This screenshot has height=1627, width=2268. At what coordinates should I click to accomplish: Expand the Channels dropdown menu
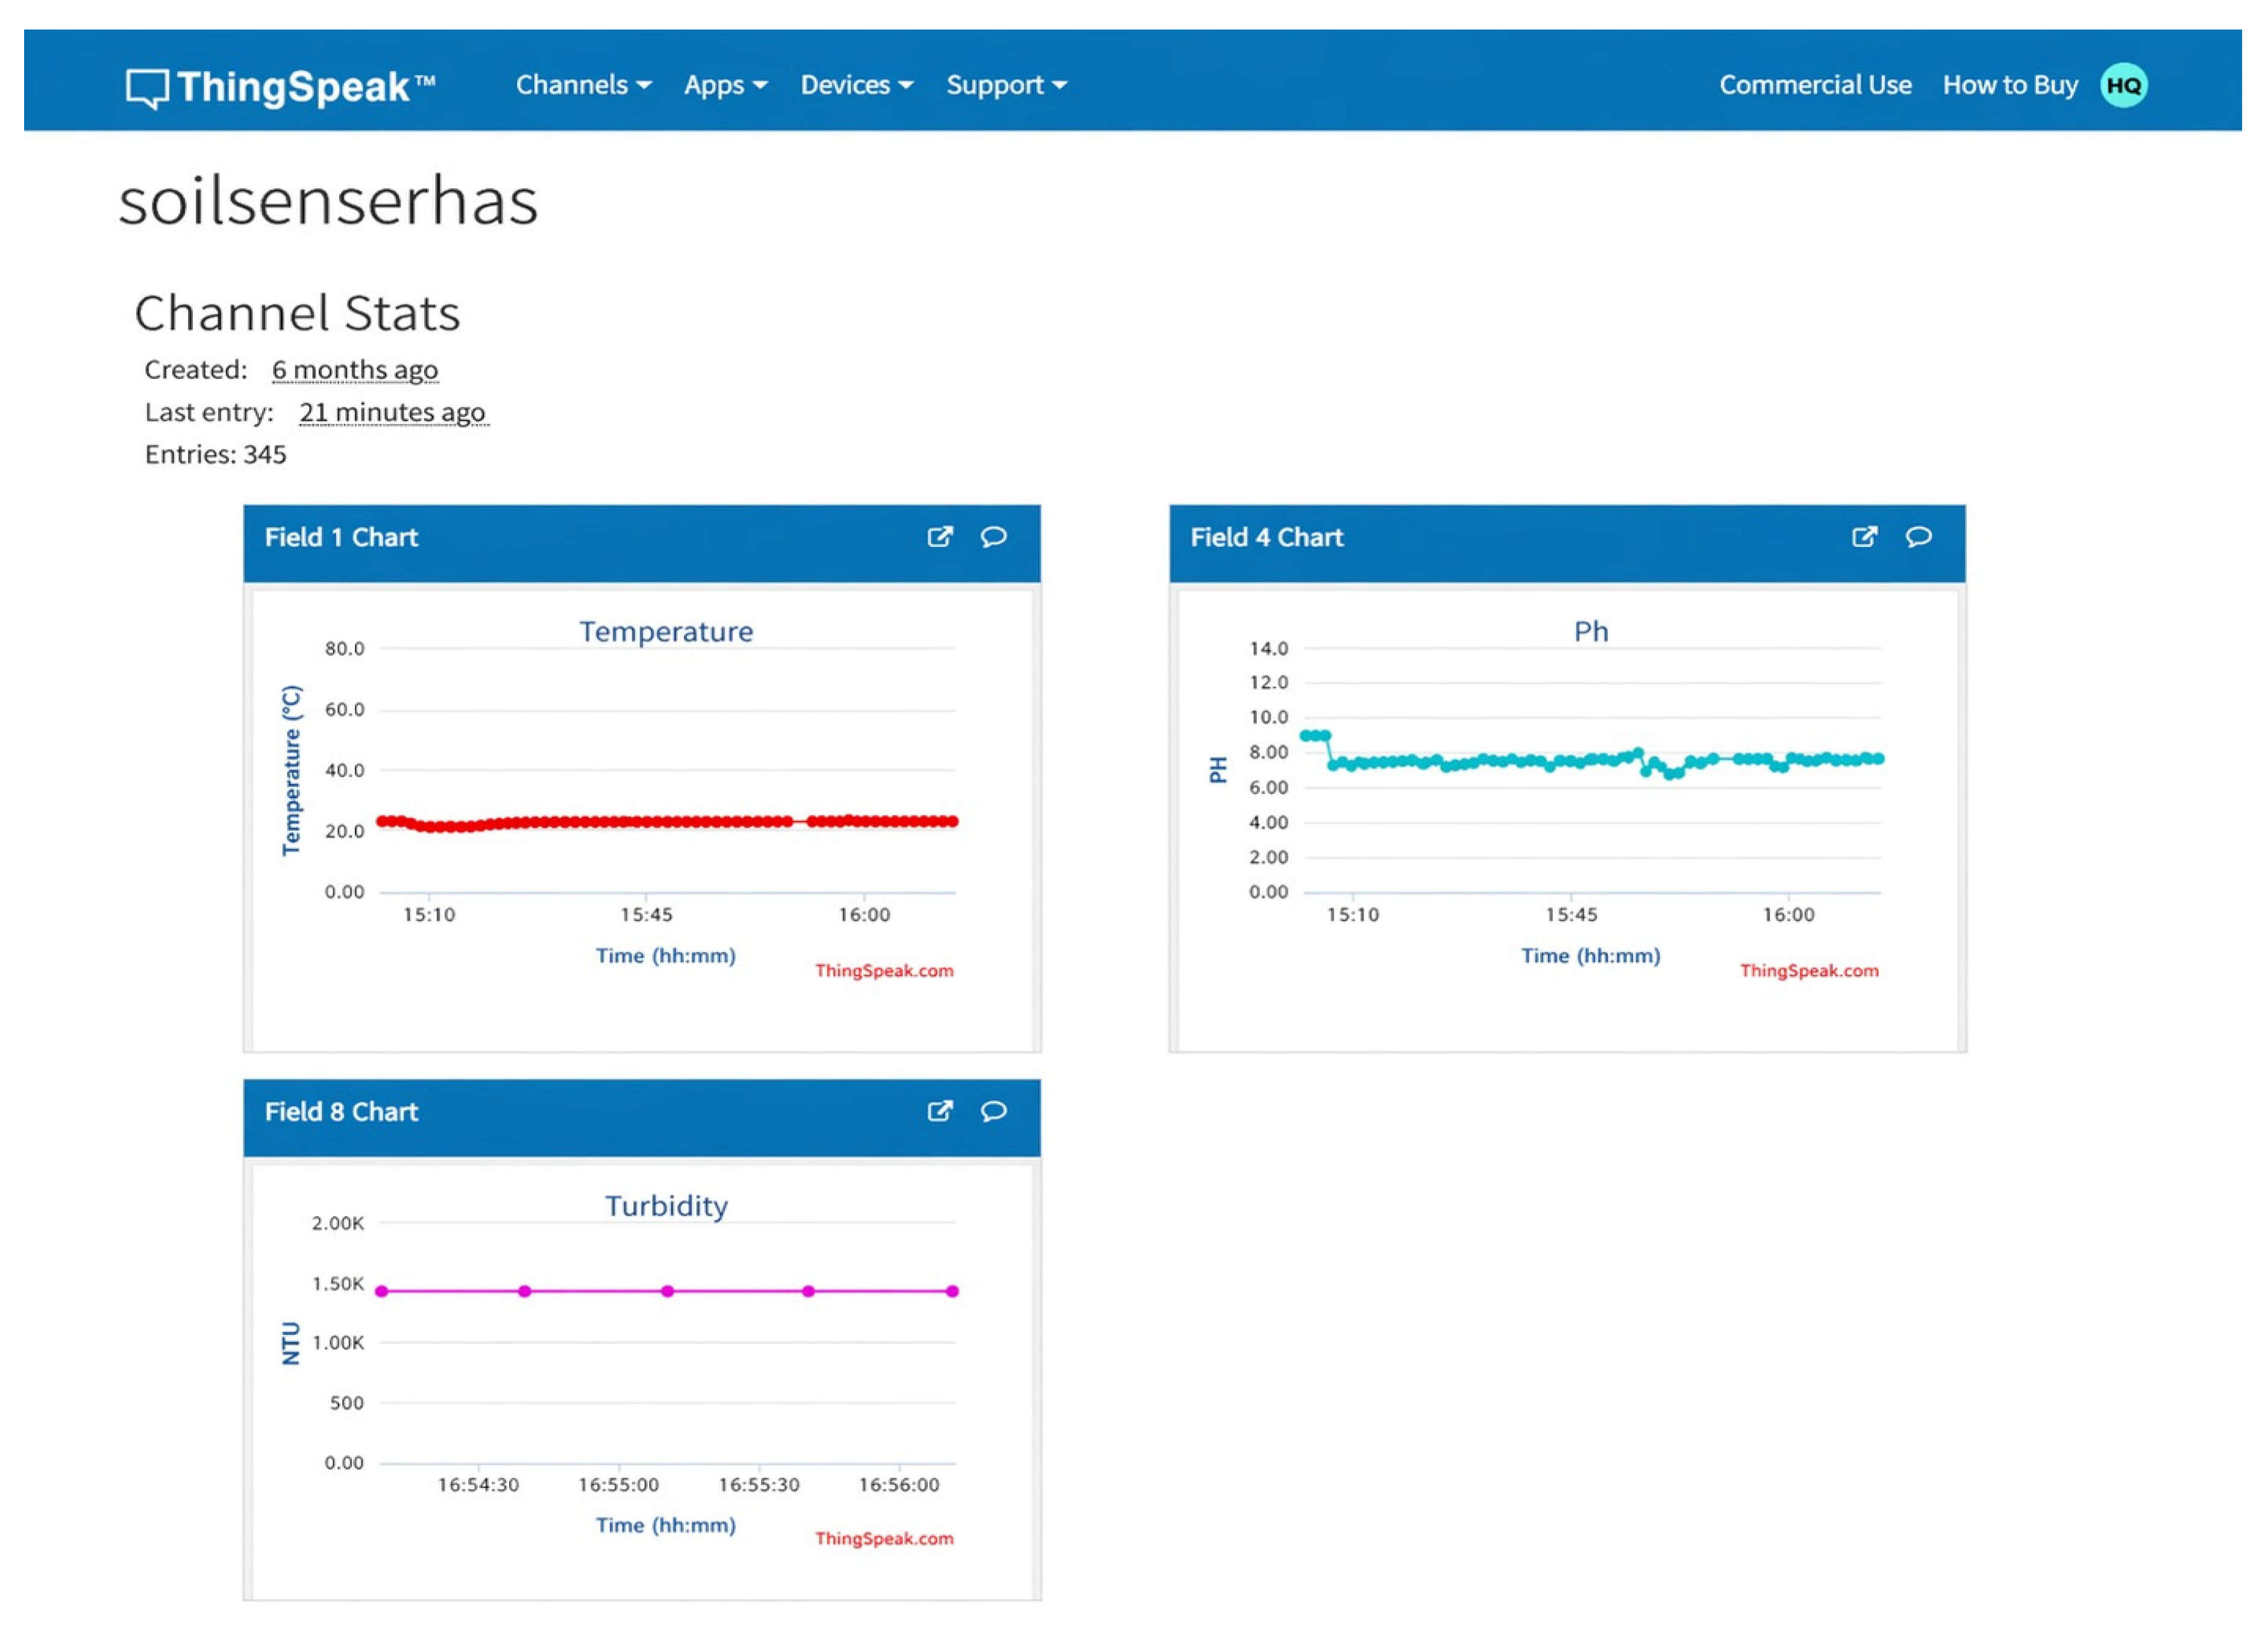pyautogui.click(x=583, y=85)
